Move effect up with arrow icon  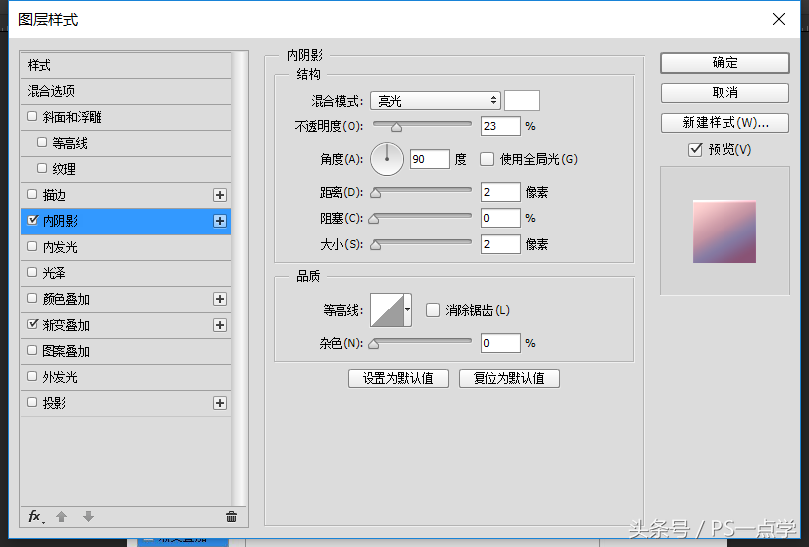(x=61, y=517)
